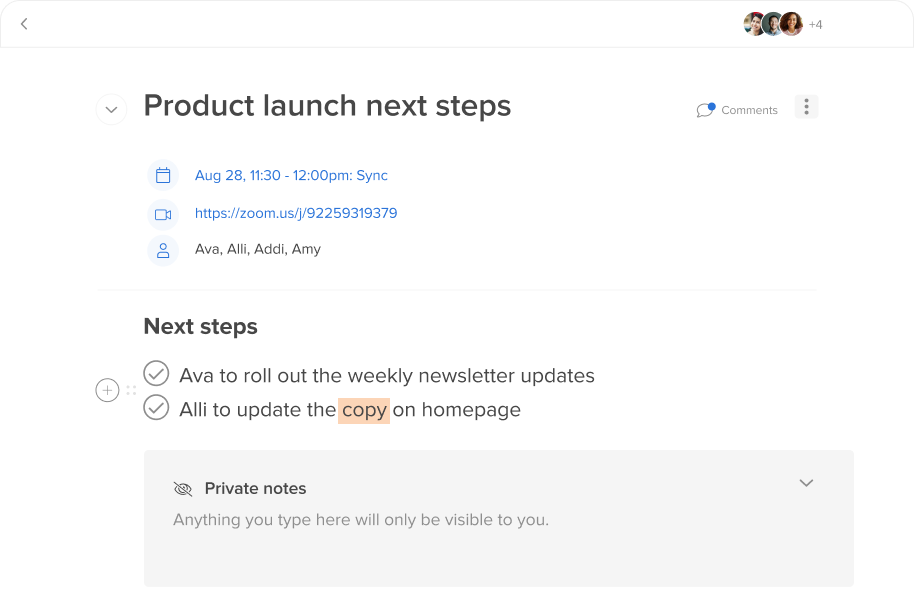
Task: Open the Aug 28 Sync meeting link
Action: [291, 176]
